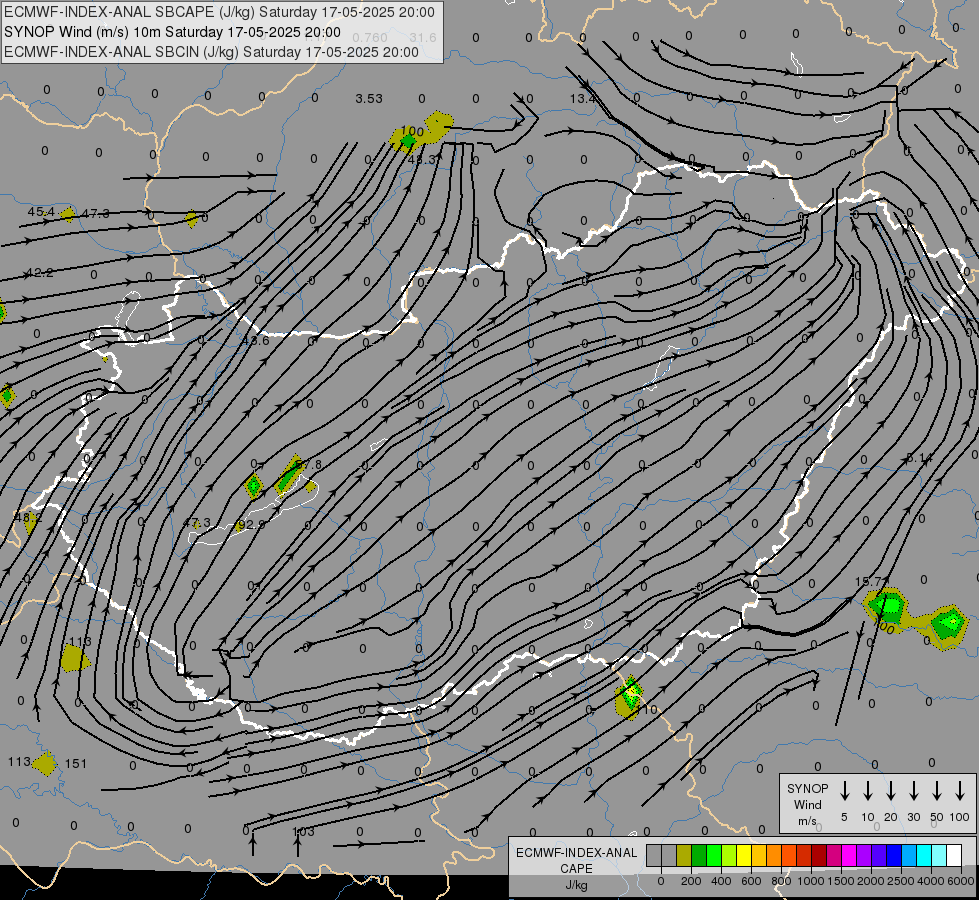Click the 151 value on the map
979x900 pixels.
click(x=76, y=764)
